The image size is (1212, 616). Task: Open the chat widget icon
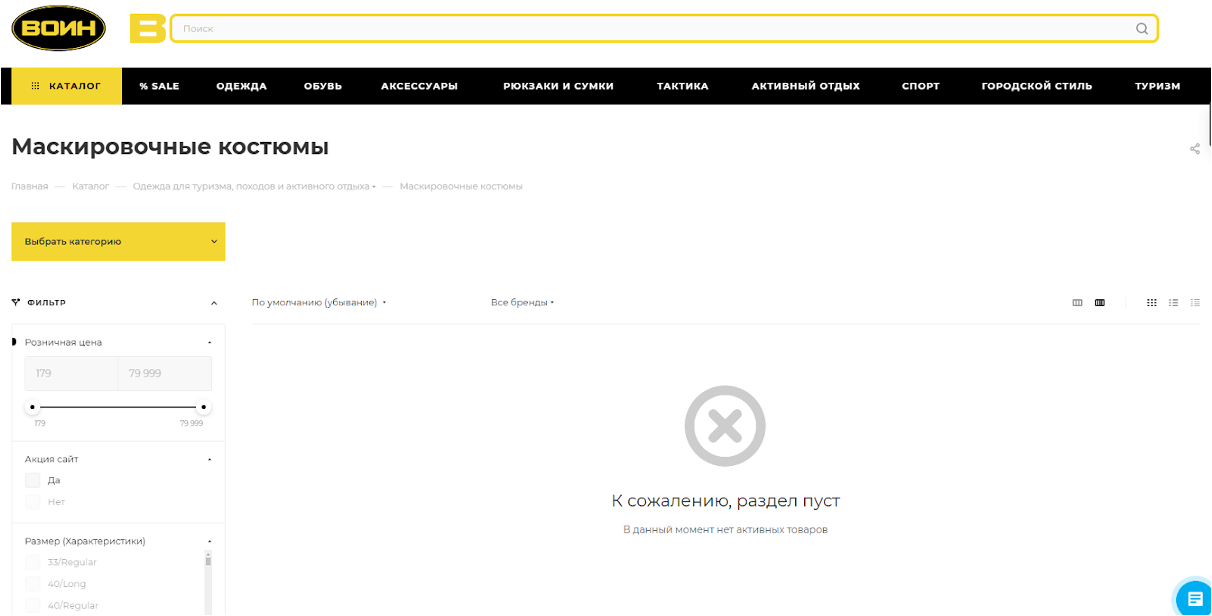(x=1195, y=598)
